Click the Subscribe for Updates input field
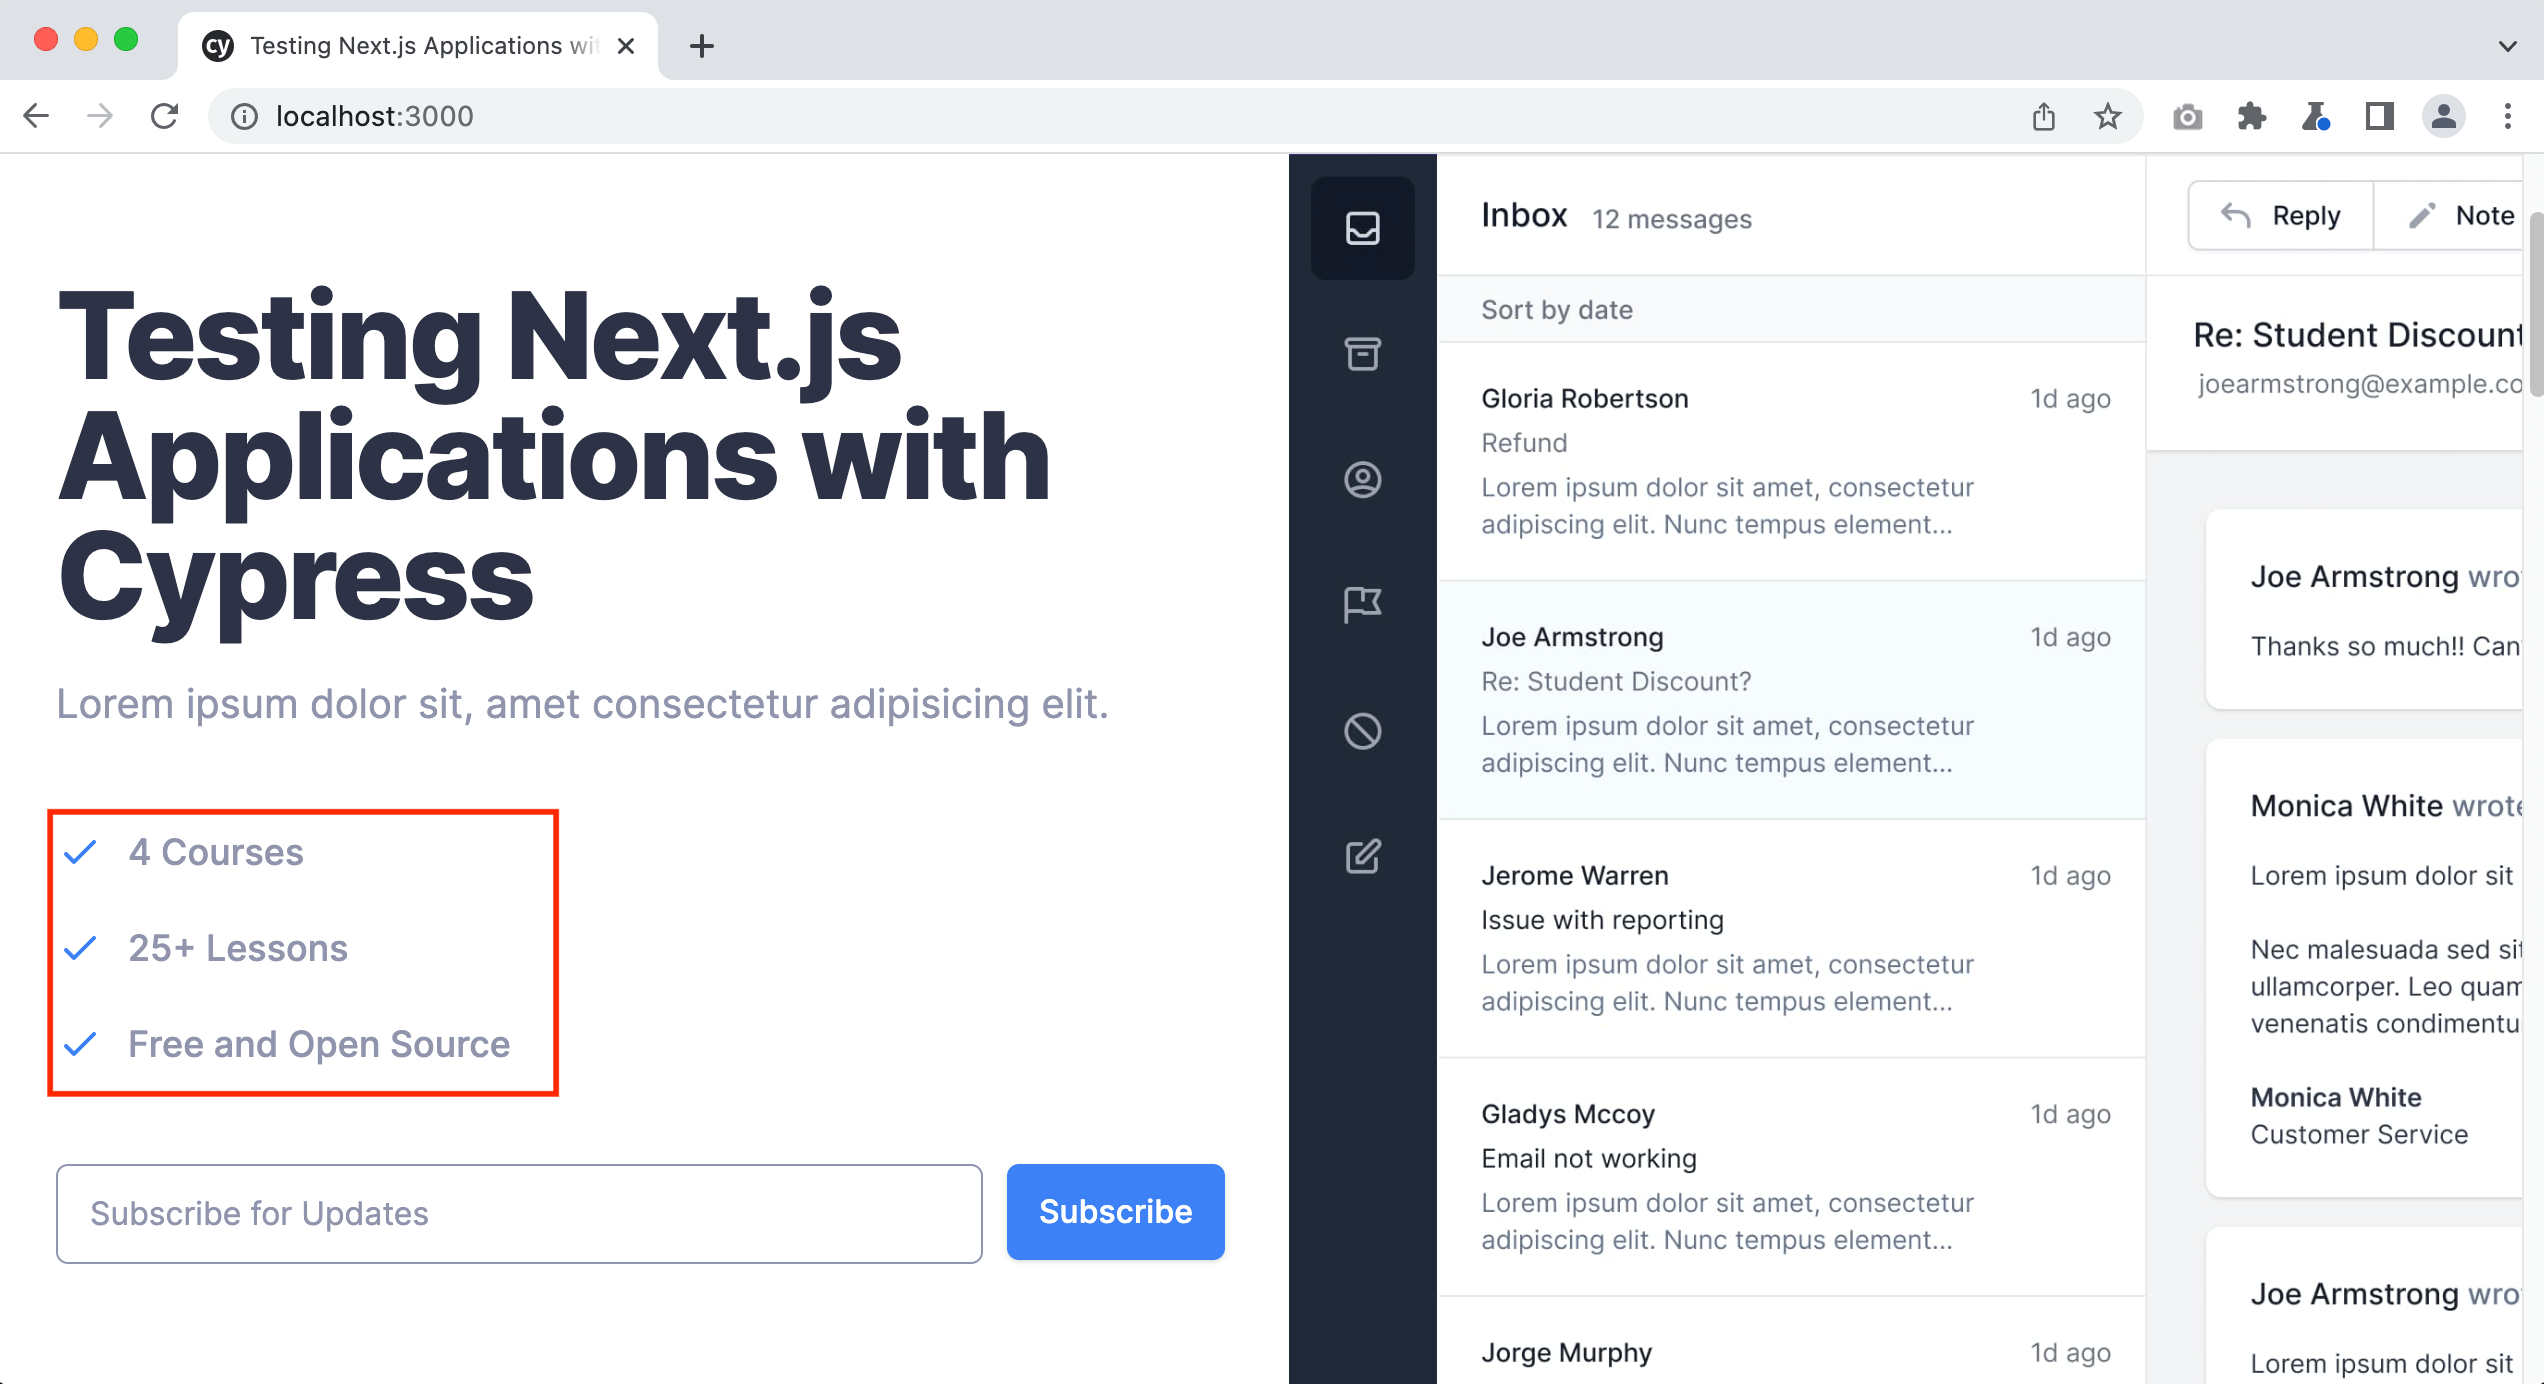 point(521,1212)
